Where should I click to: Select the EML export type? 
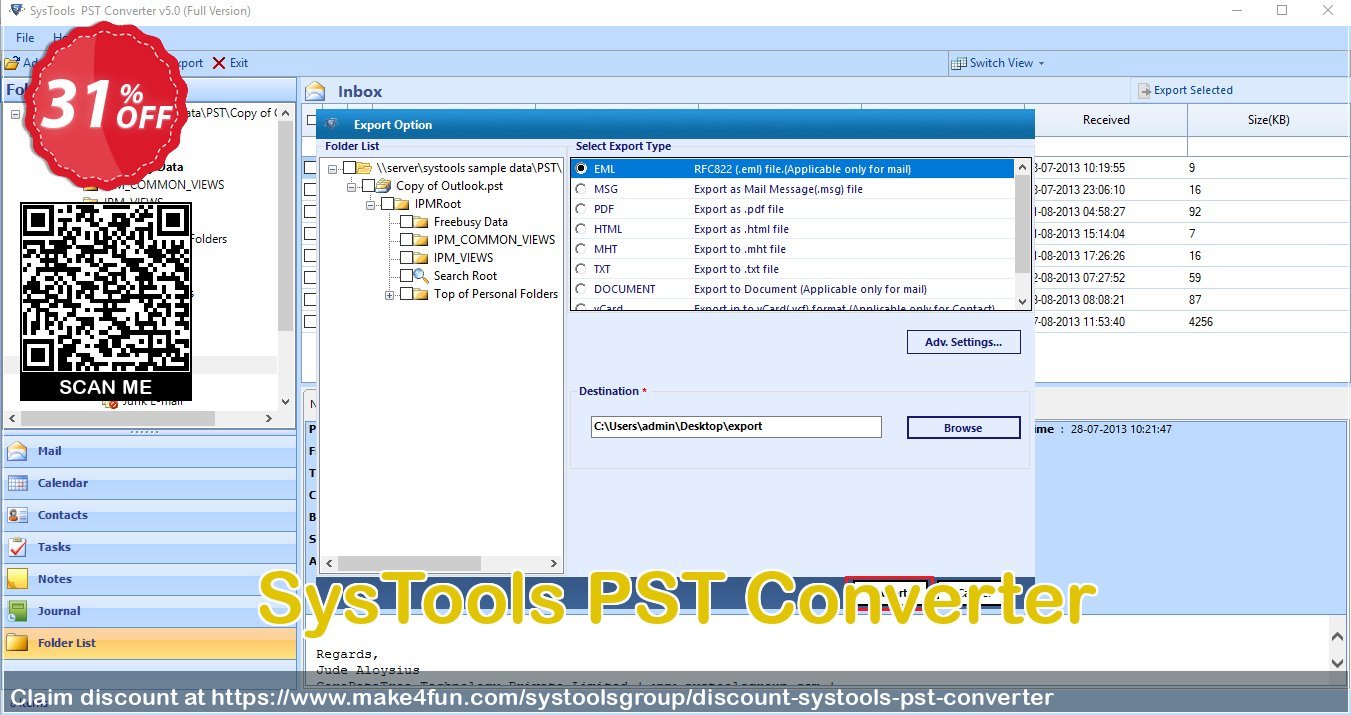pos(581,169)
